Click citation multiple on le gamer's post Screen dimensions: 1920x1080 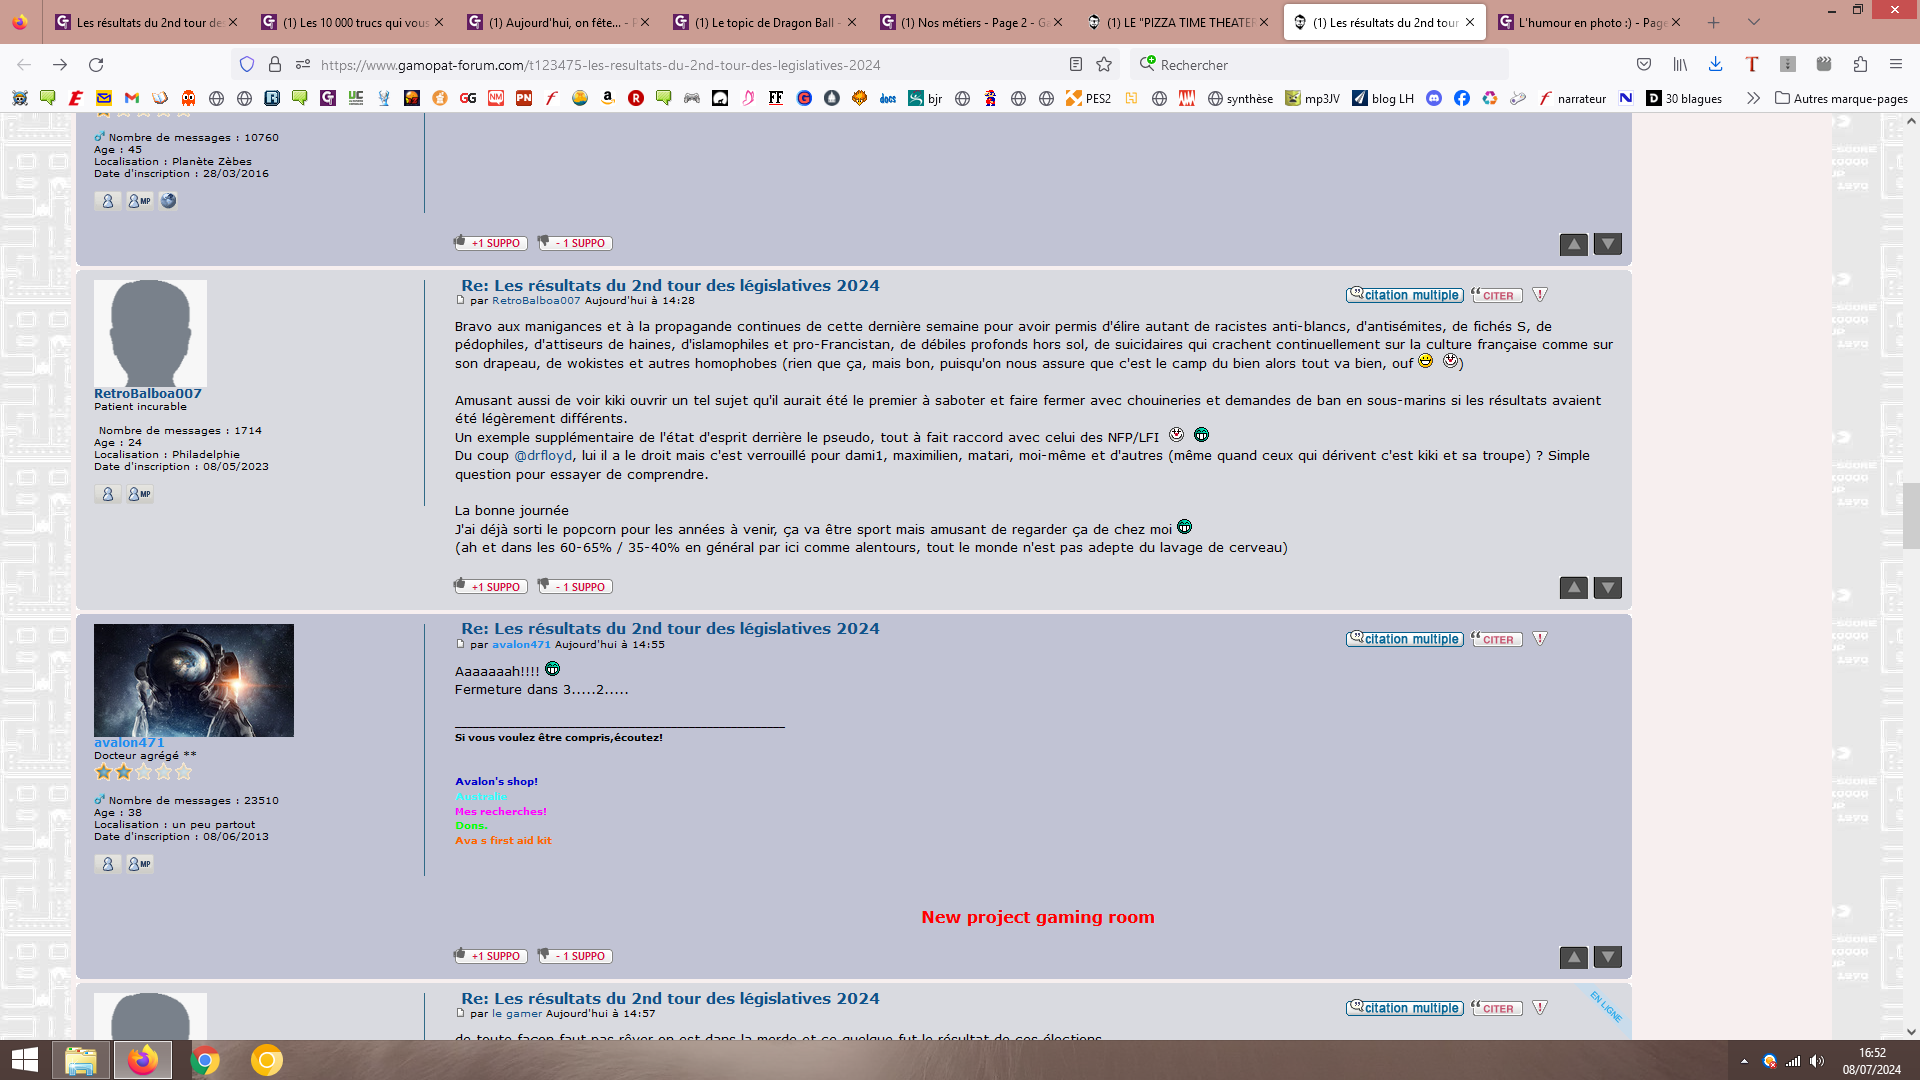(1405, 1008)
